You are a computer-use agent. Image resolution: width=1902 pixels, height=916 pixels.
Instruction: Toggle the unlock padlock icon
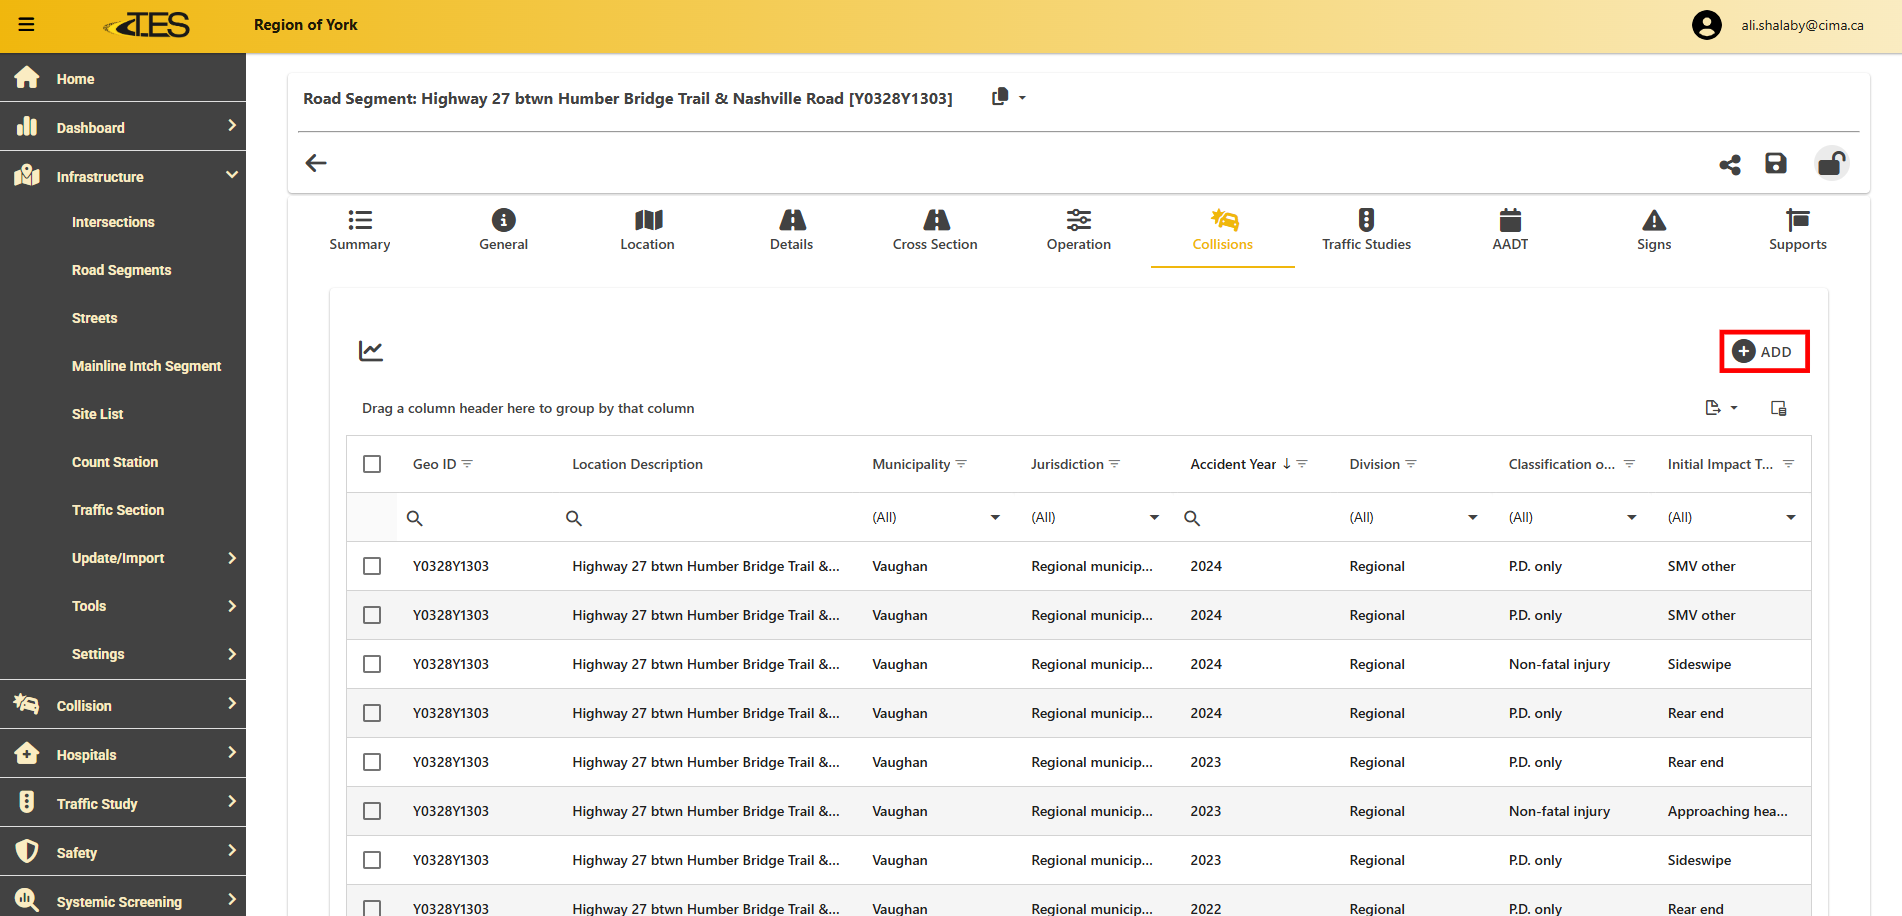(1831, 163)
